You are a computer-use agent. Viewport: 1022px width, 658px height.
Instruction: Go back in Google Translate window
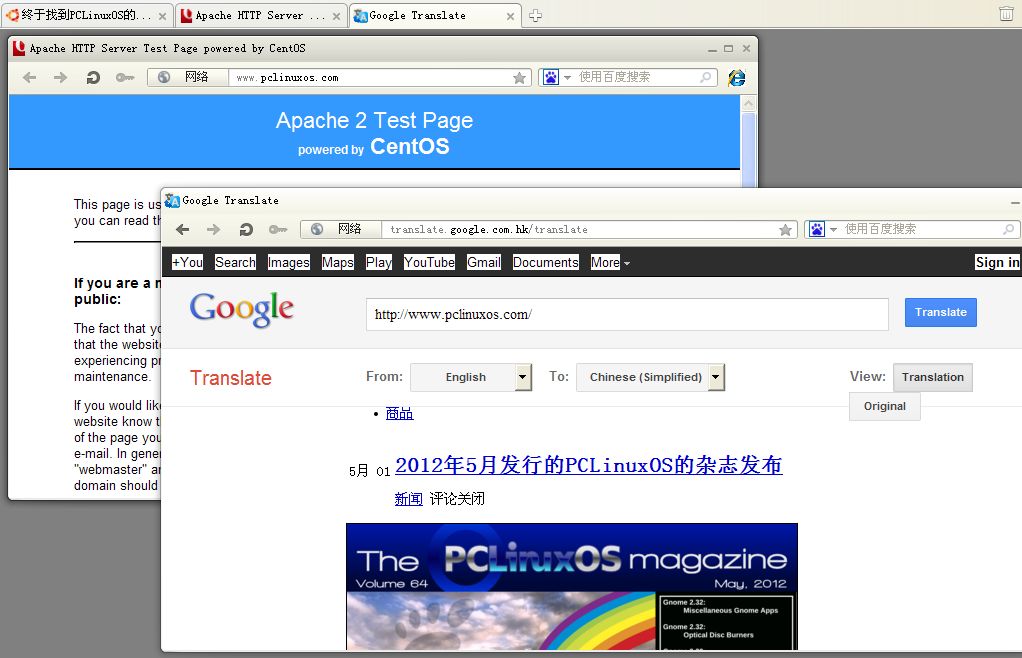pos(182,229)
